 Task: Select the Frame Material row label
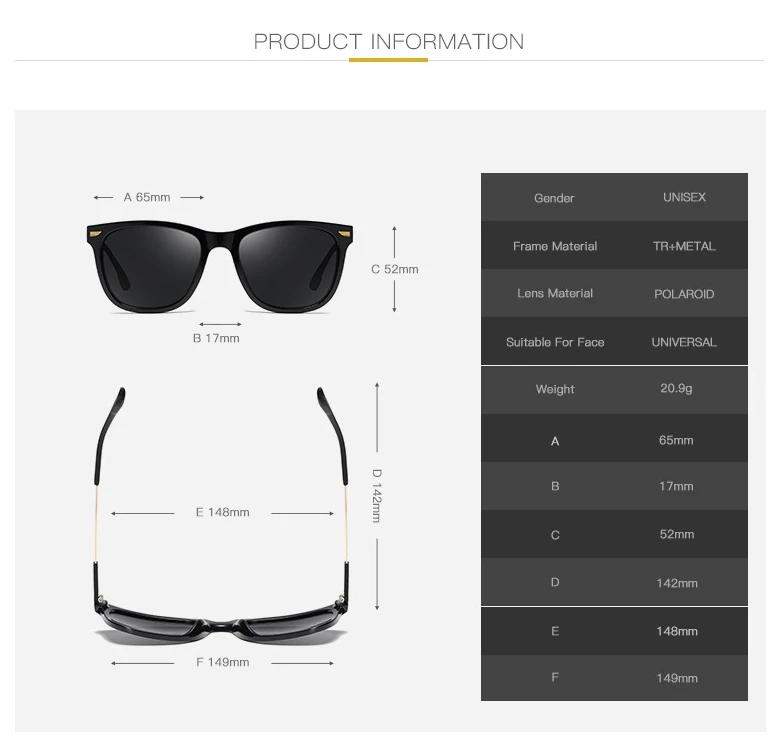555,246
